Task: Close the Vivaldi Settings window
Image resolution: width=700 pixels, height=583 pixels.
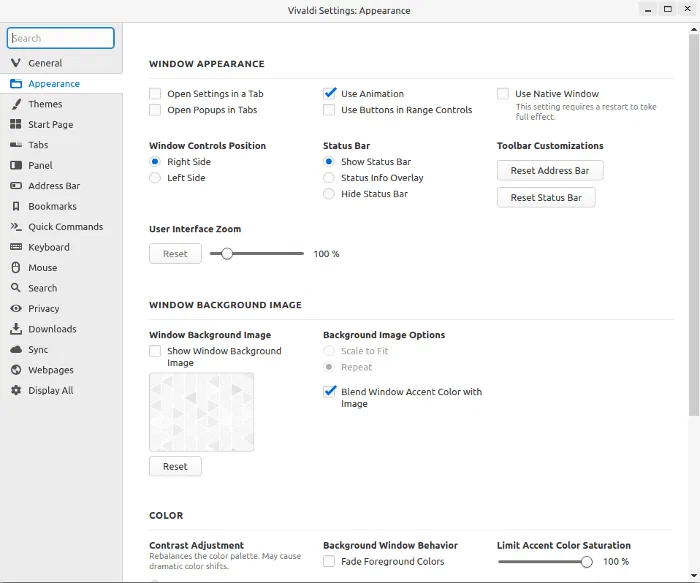Action: point(688,9)
